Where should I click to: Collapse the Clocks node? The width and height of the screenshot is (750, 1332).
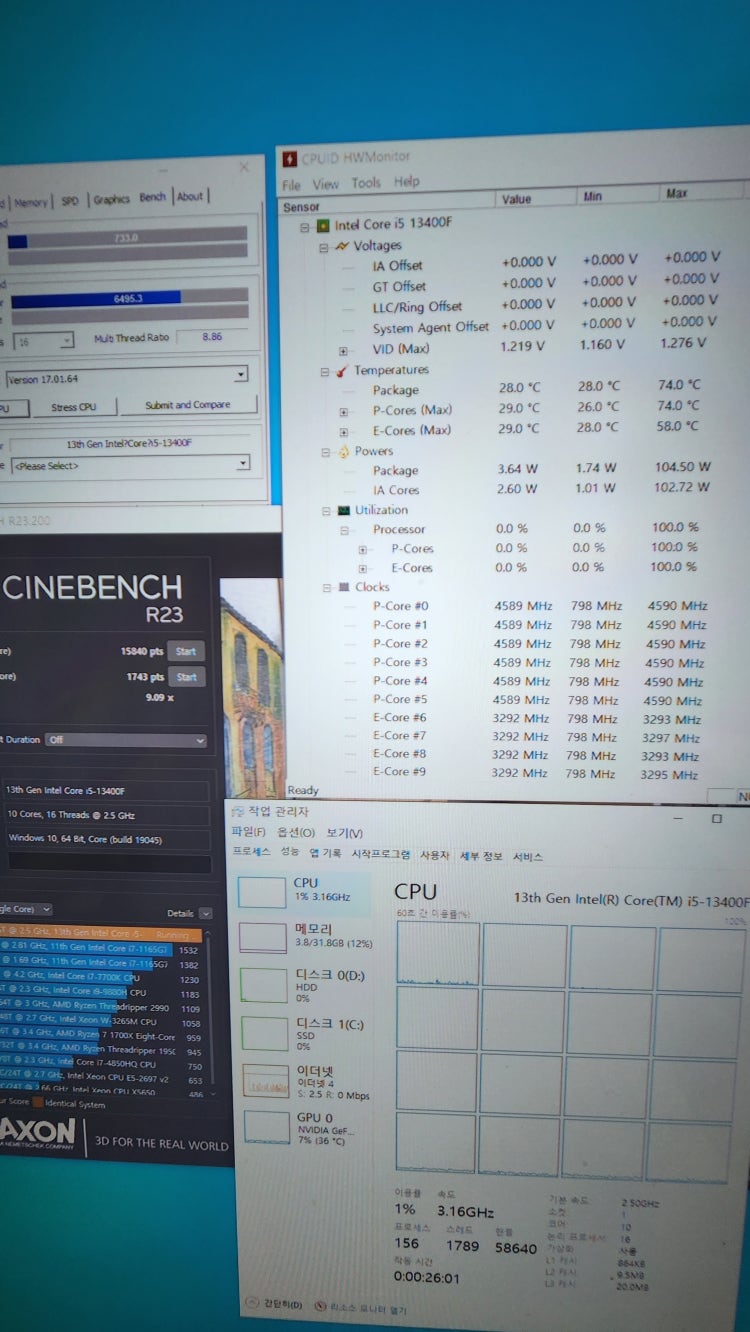(326, 588)
